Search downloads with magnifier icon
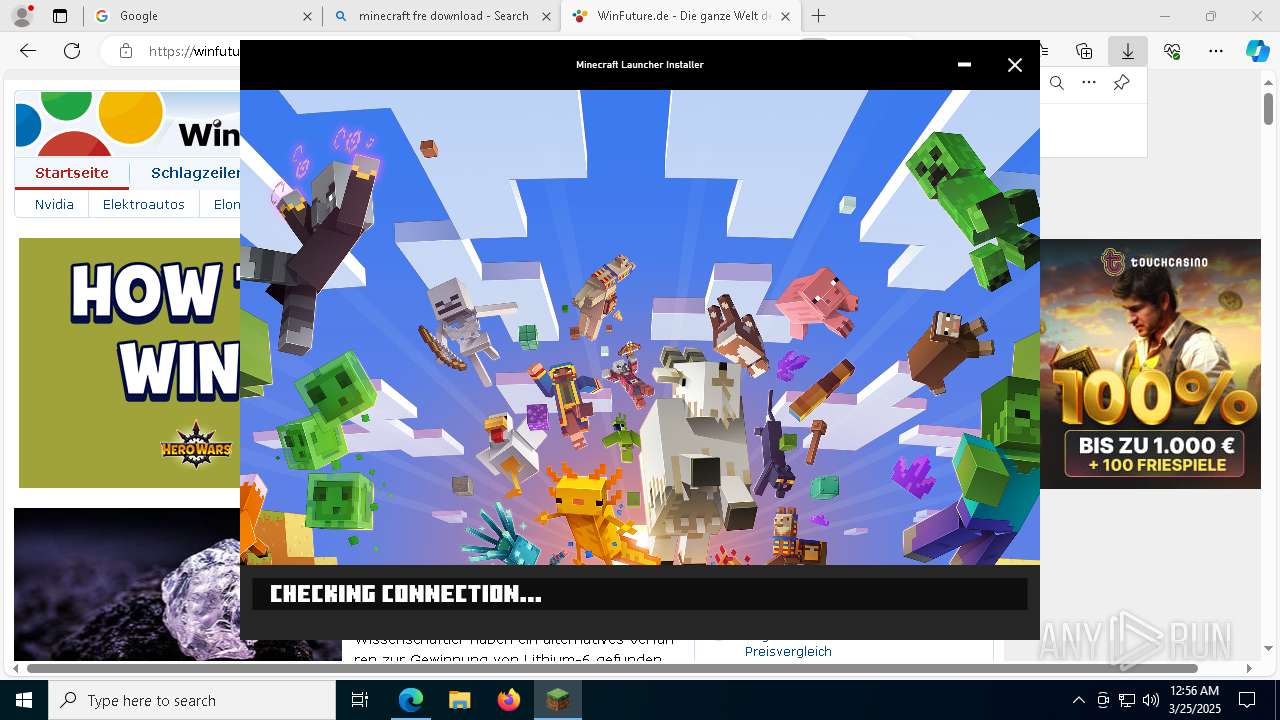Viewport: 1280px width, 720px height. [1057, 83]
